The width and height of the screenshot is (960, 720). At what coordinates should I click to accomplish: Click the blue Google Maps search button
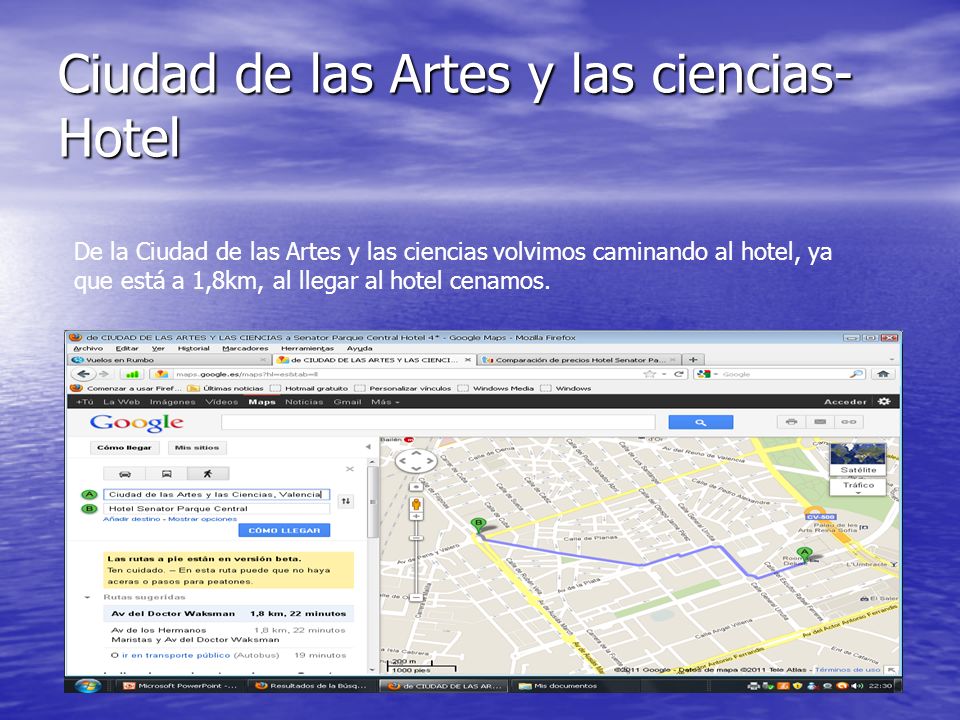(700, 422)
